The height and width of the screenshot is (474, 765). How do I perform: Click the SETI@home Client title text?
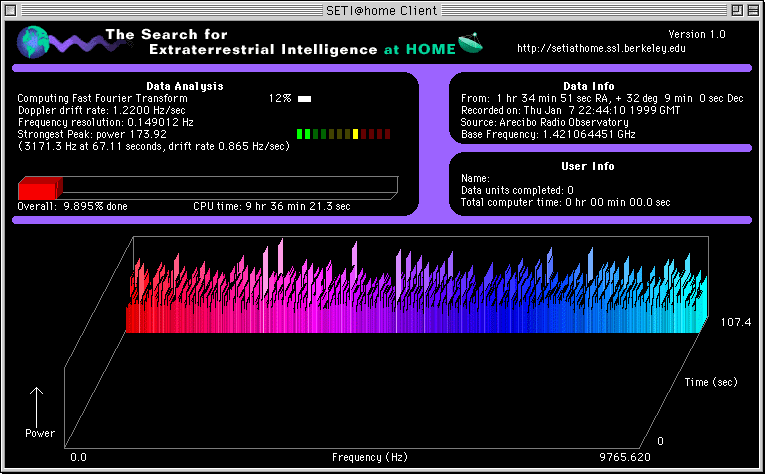pyautogui.click(x=382, y=10)
